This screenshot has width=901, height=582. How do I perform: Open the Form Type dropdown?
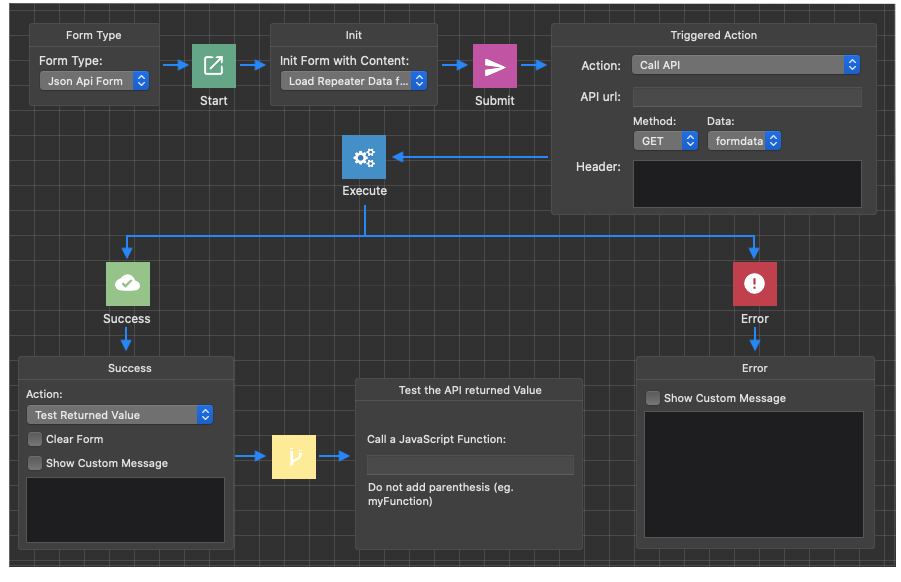coord(95,81)
